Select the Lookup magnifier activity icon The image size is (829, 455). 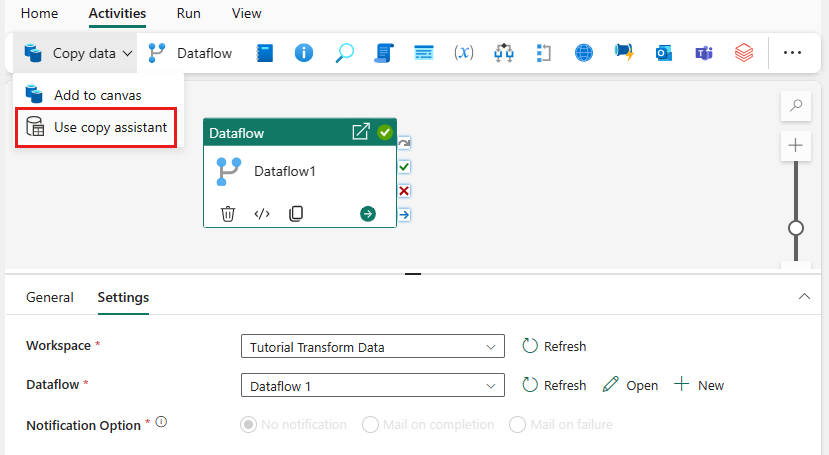pos(344,53)
